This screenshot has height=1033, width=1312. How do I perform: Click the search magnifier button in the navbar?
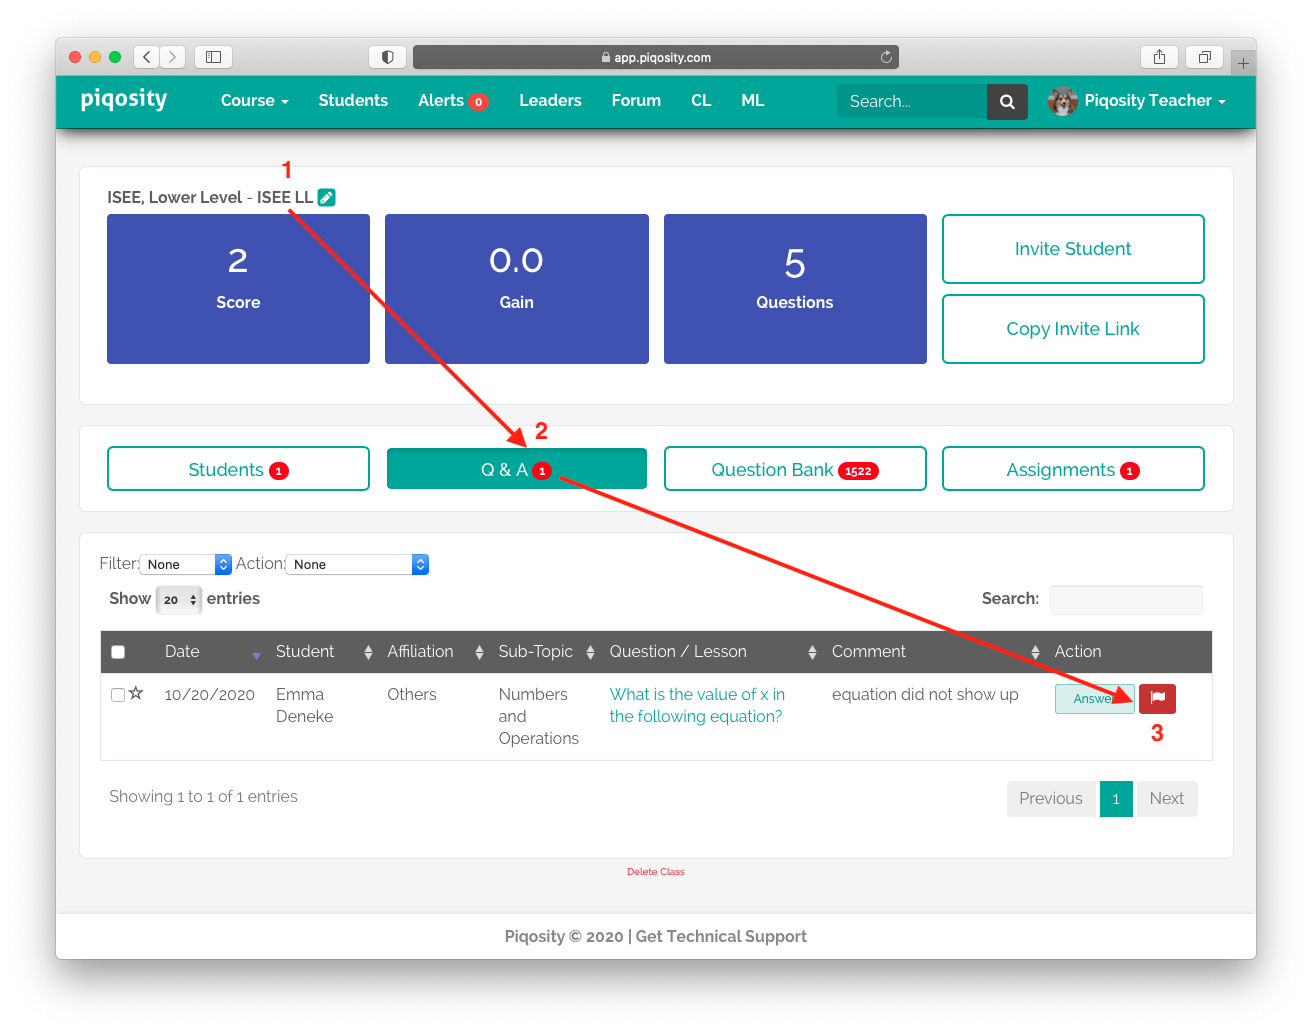point(1007,101)
